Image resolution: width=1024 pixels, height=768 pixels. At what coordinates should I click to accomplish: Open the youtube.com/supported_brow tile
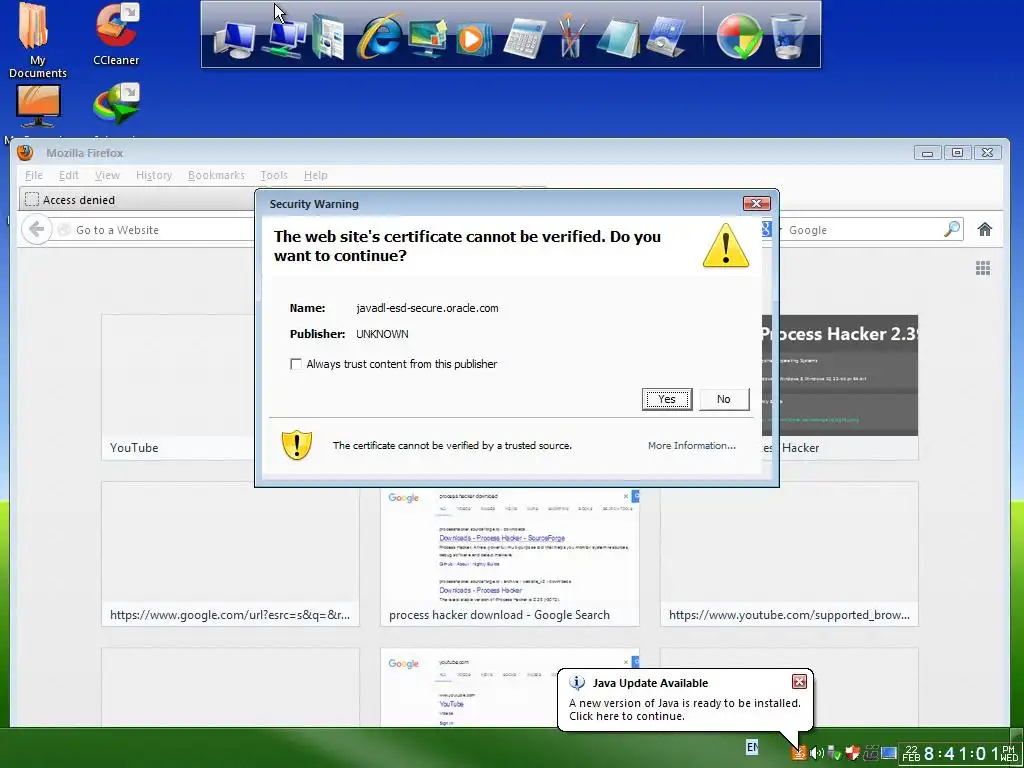[x=789, y=554]
